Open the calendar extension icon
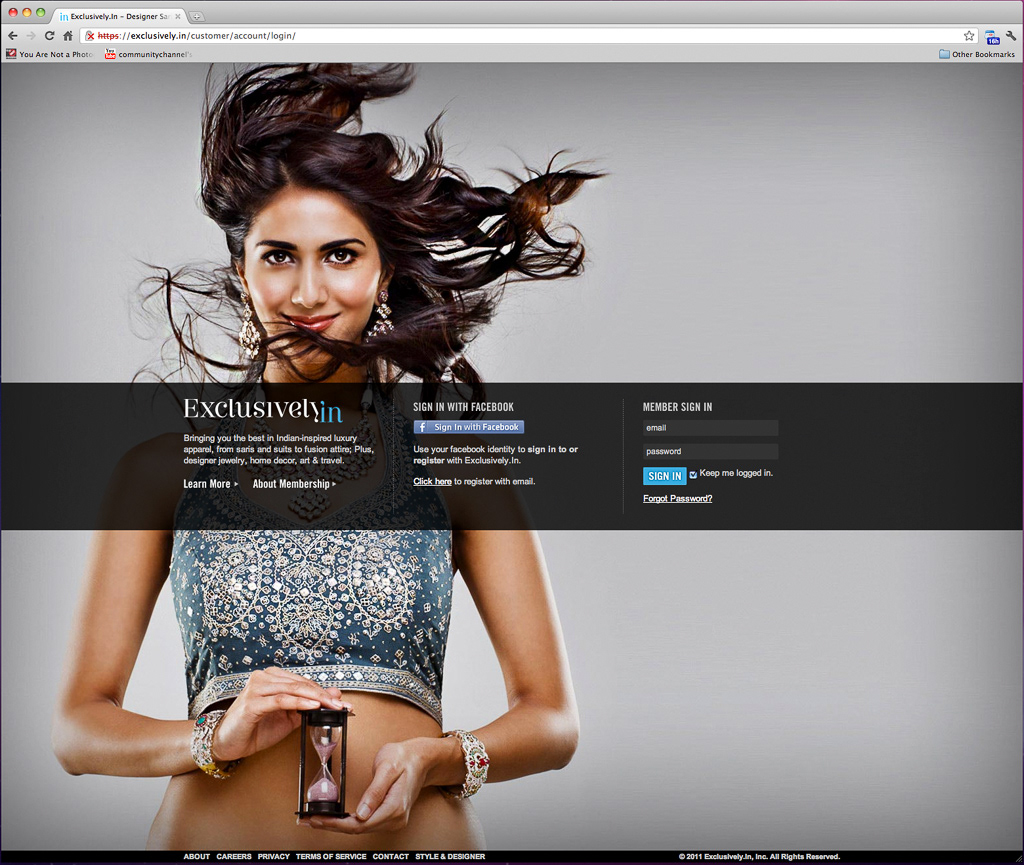This screenshot has height=865, width=1024. coord(992,37)
